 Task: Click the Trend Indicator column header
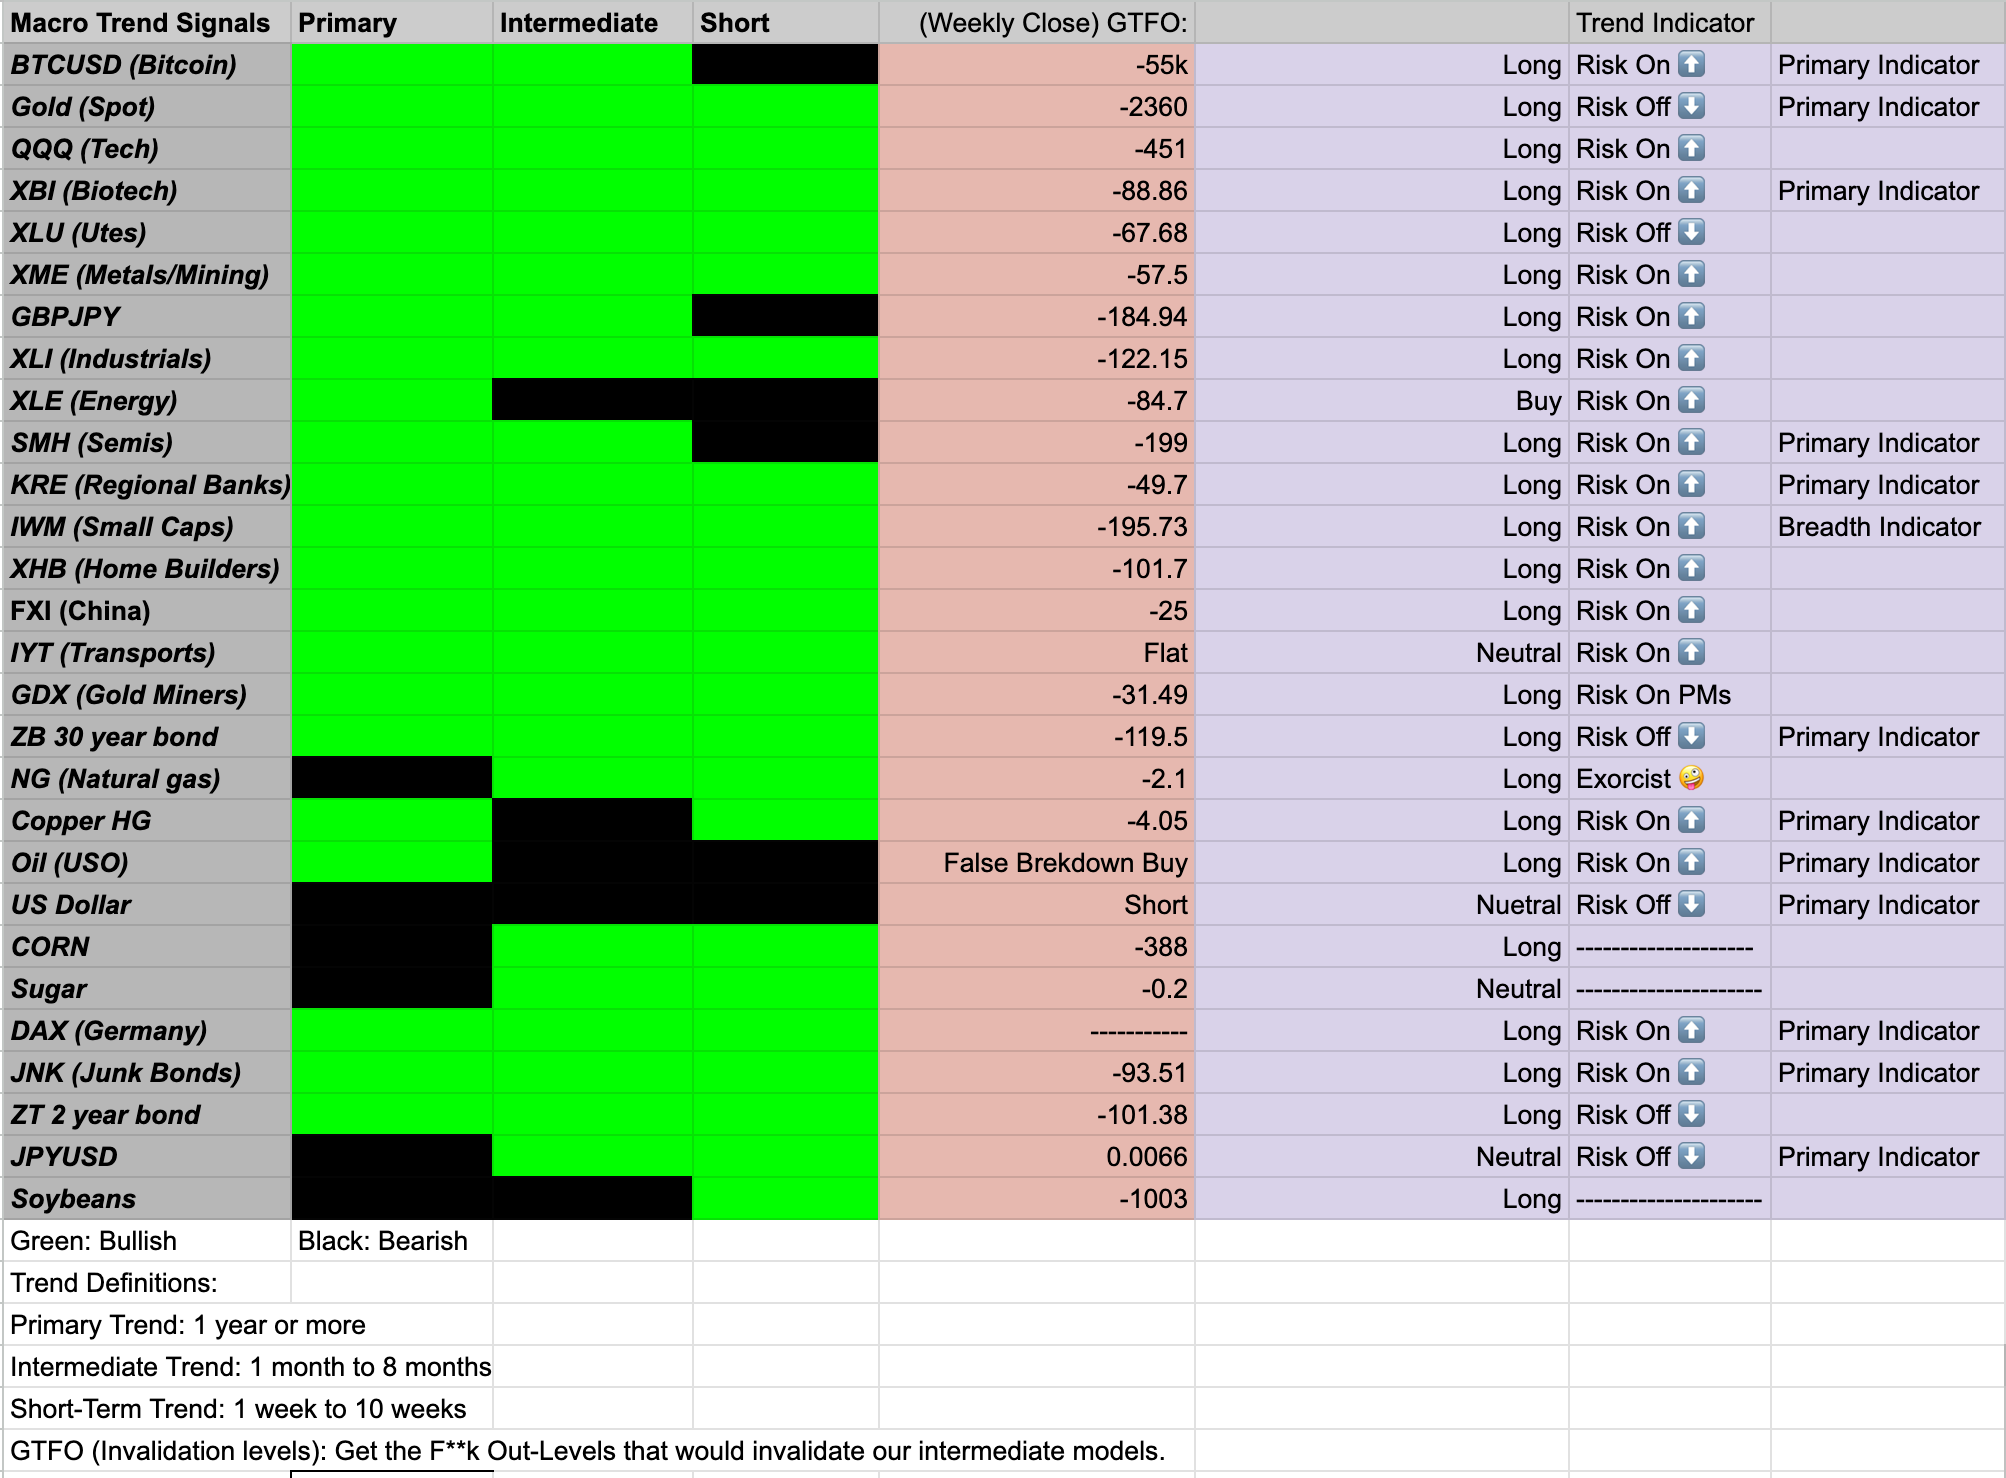tap(1666, 23)
